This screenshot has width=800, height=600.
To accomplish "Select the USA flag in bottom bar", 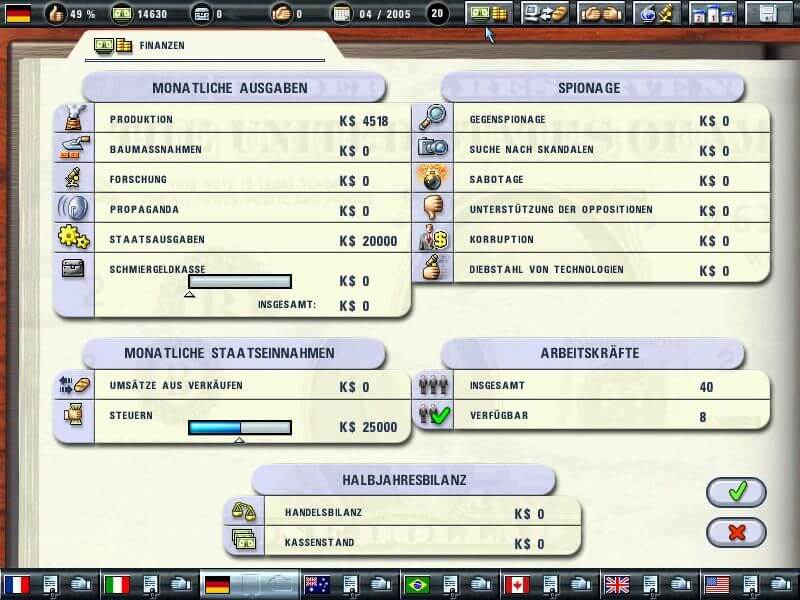I will point(717,585).
